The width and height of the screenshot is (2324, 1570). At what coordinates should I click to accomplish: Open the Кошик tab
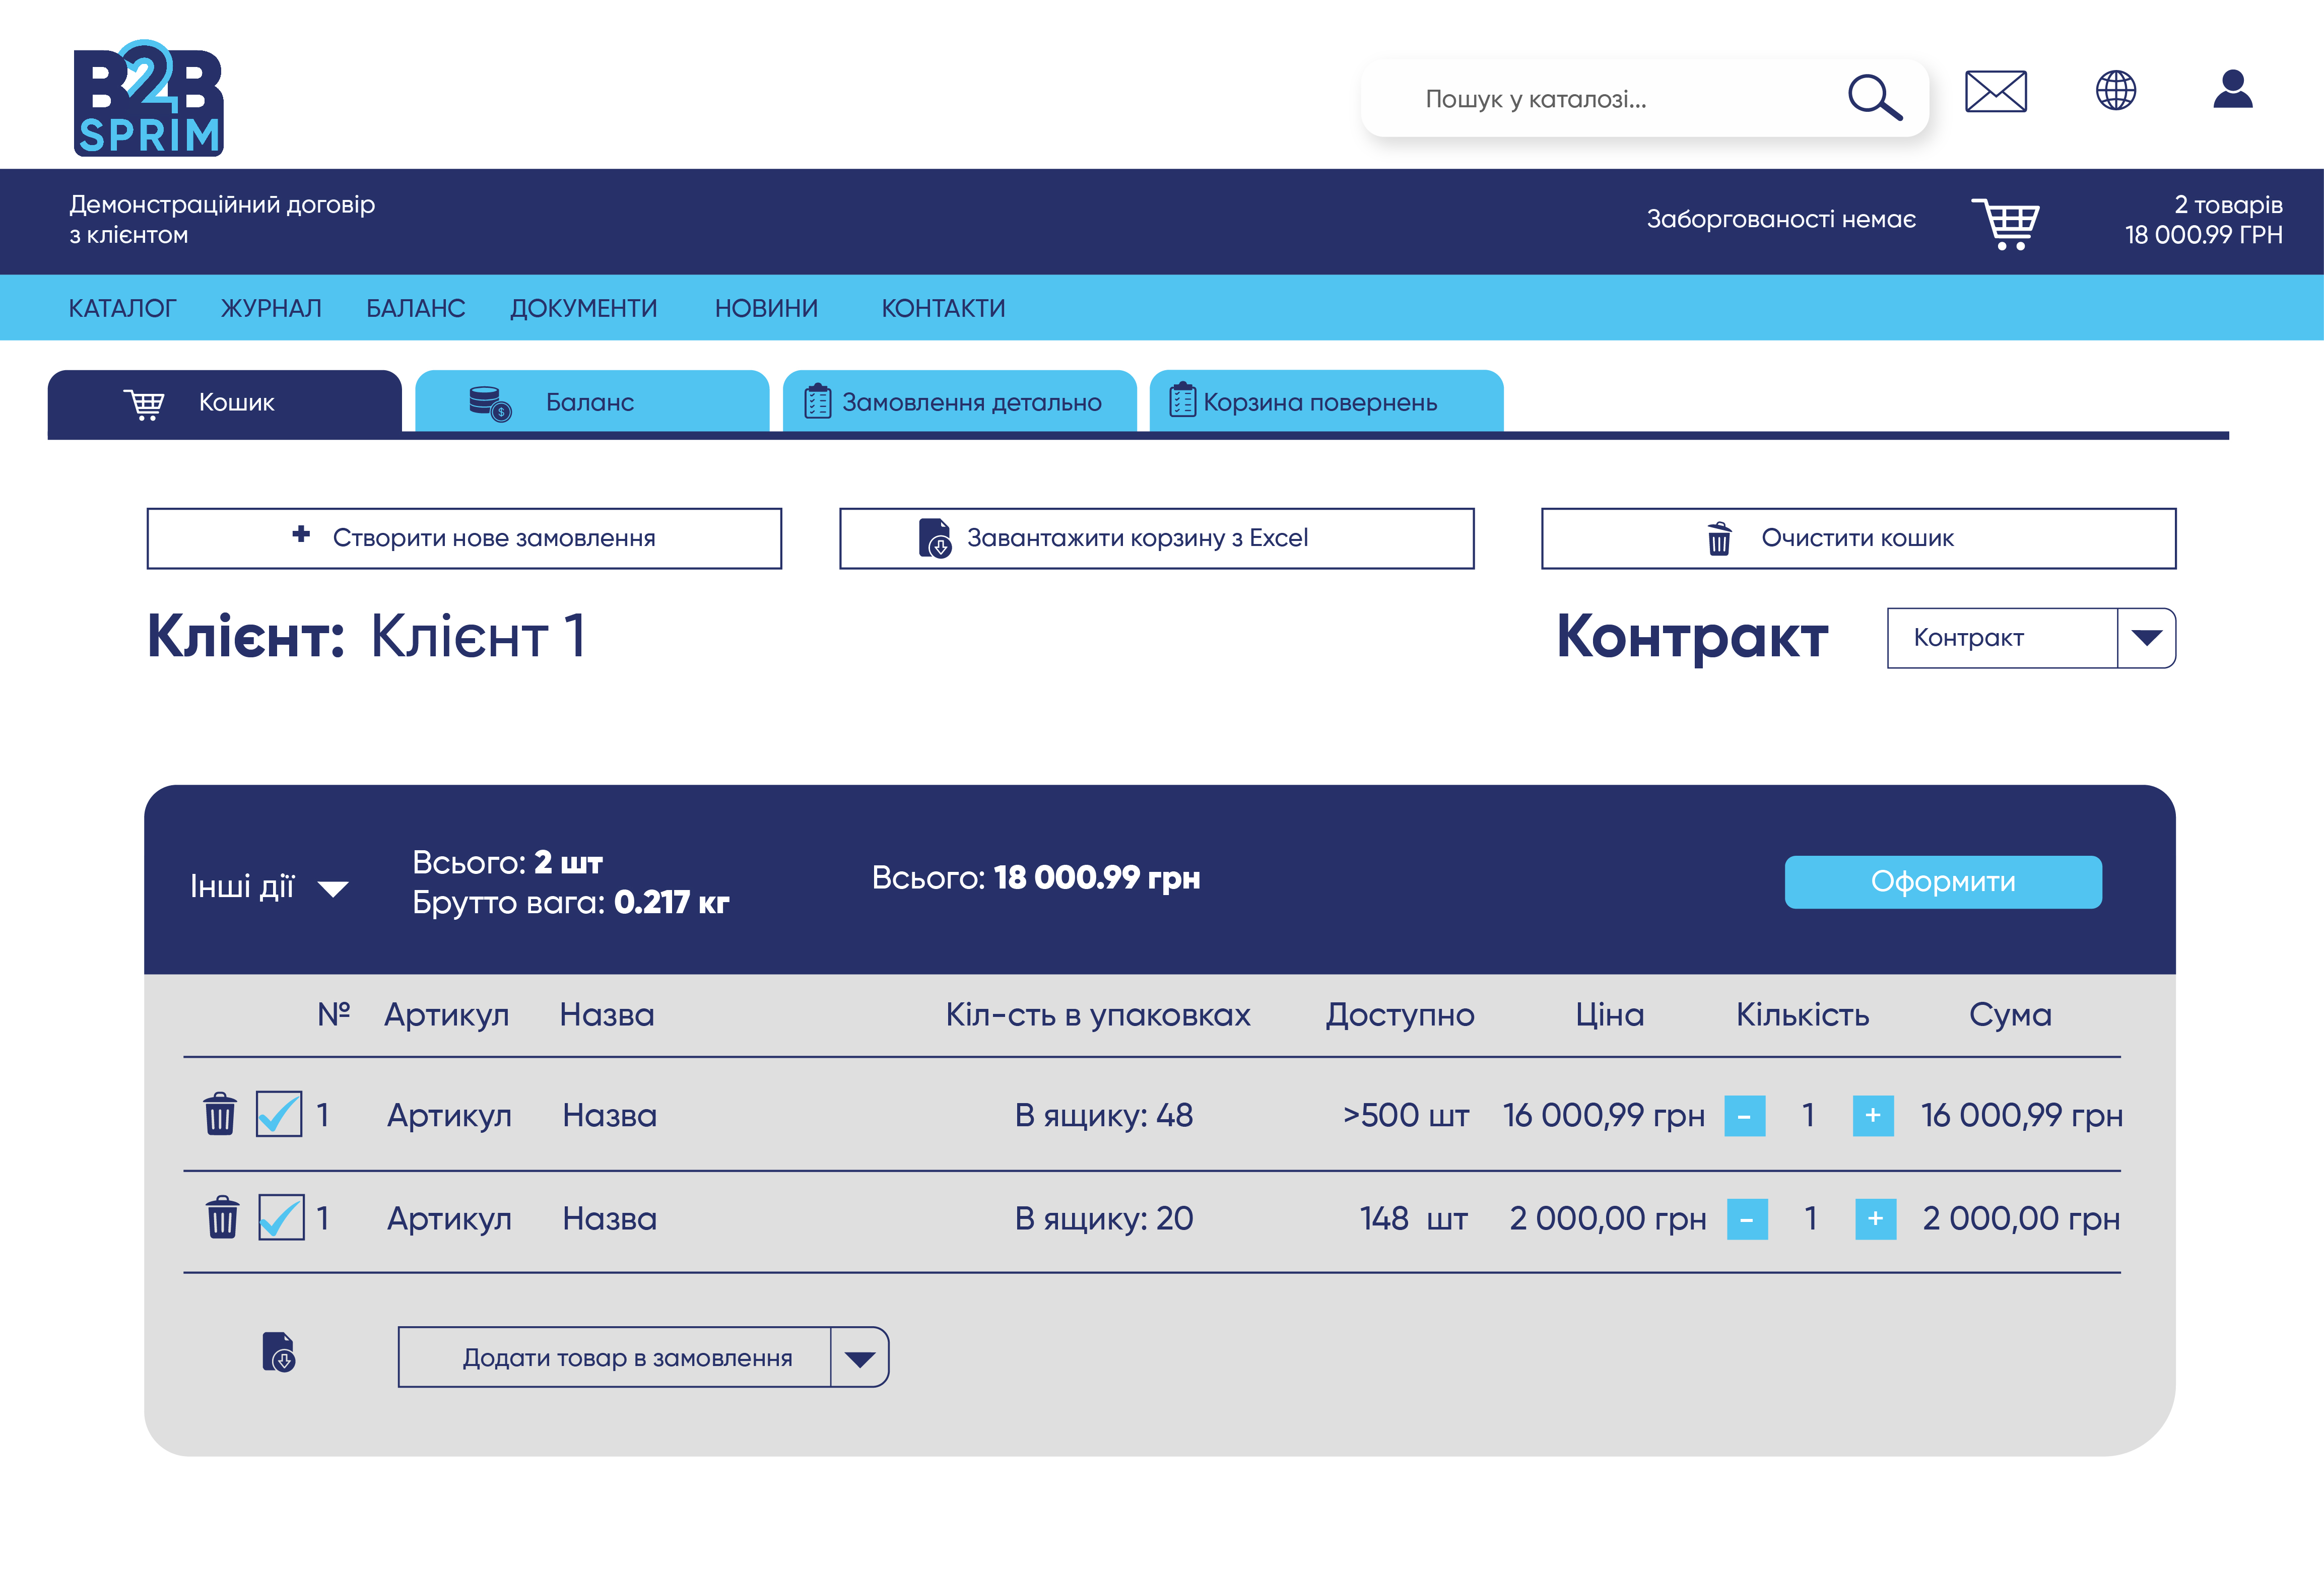point(224,402)
